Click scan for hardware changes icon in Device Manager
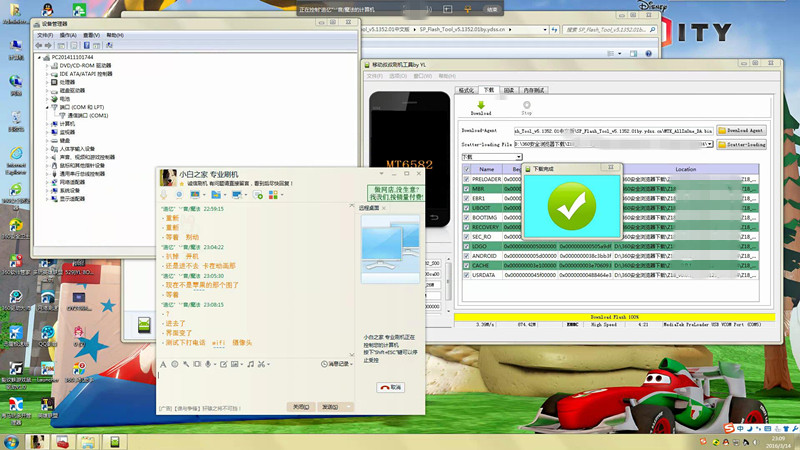 [x=109, y=45]
